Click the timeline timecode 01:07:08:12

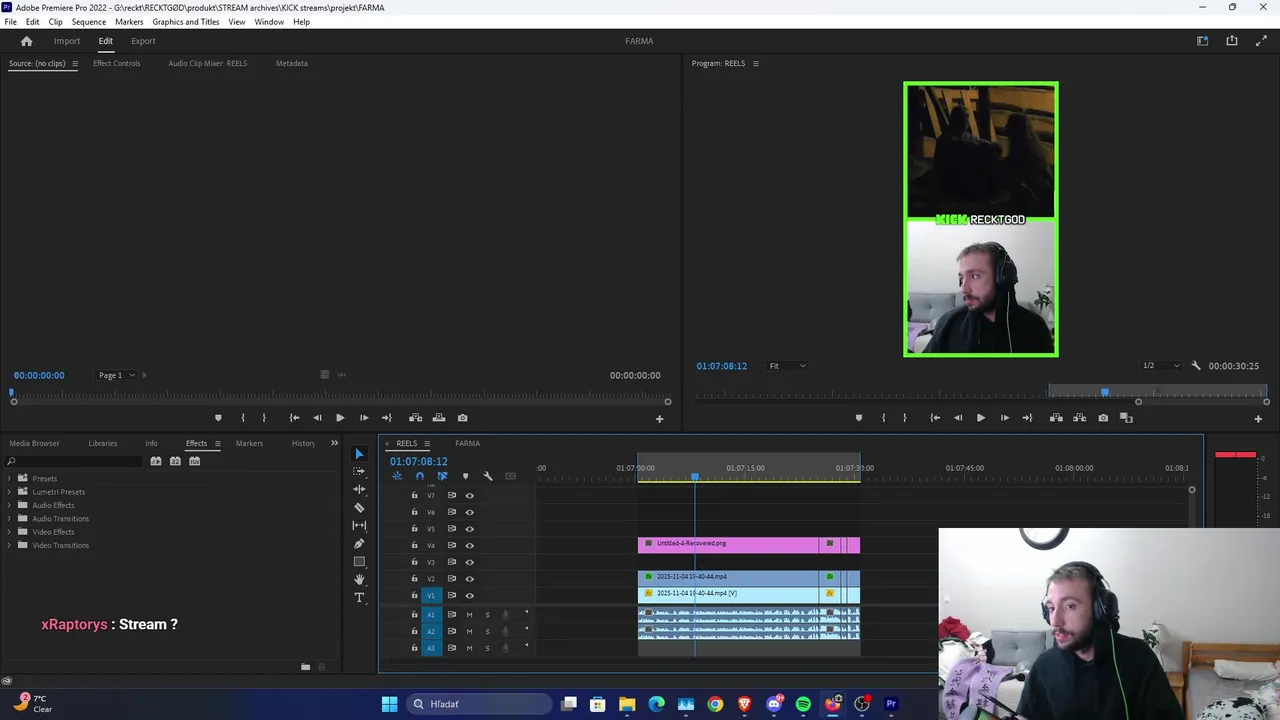coord(418,461)
